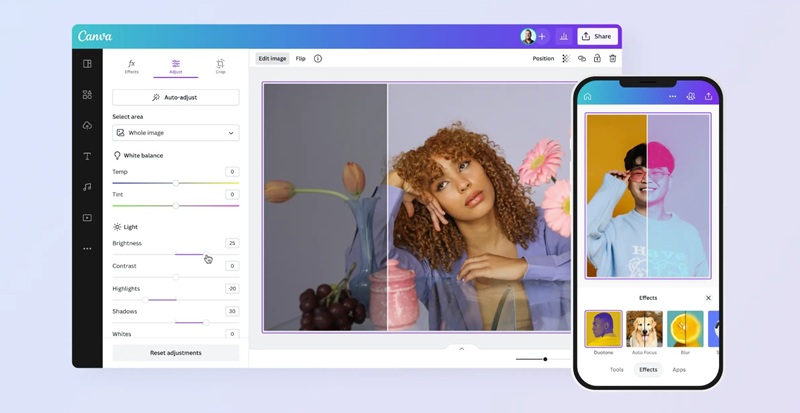
Task: Click the Flip button
Action: pos(301,59)
